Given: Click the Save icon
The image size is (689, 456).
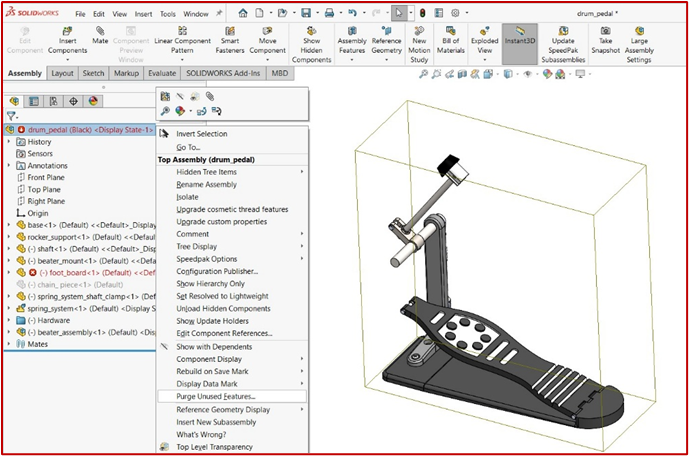Looking at the screenshot, I should click(x=306, y=13).
